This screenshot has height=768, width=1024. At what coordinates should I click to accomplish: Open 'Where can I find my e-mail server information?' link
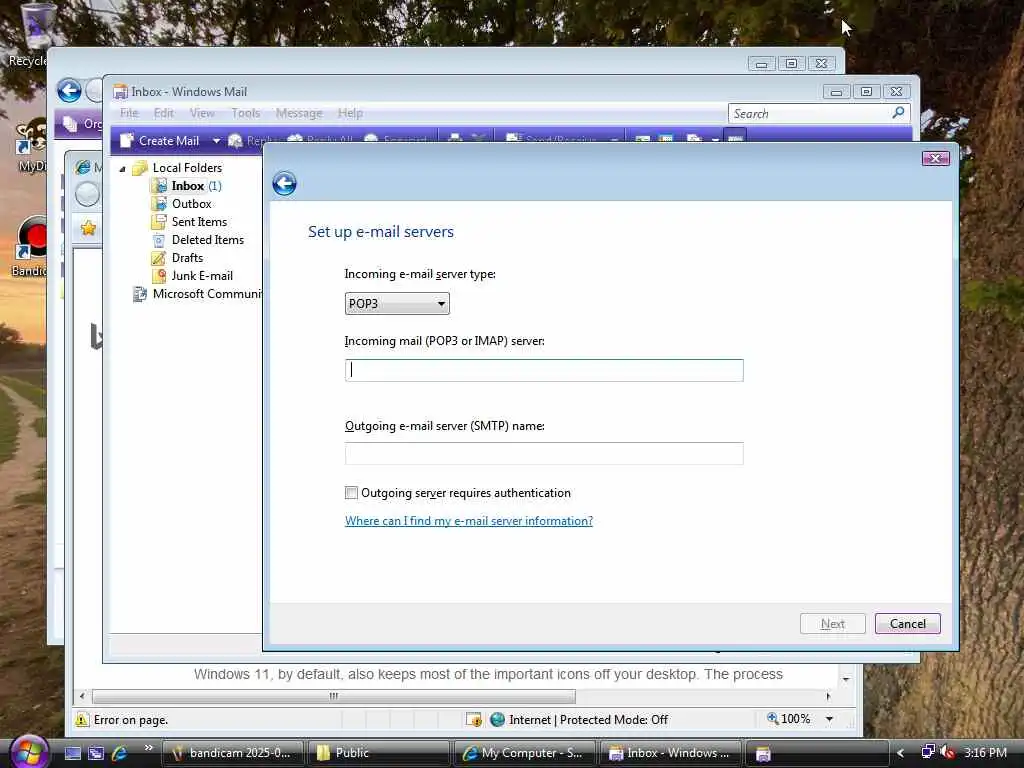469,520
